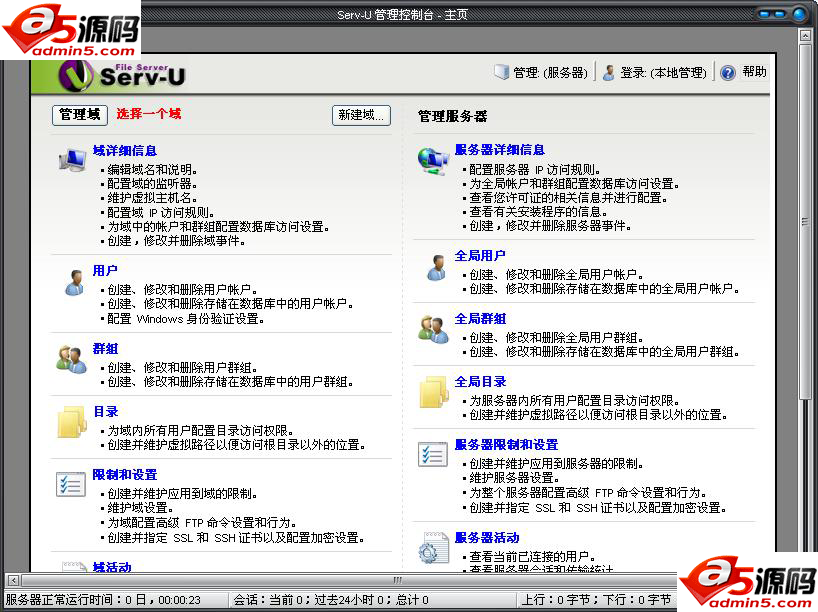Click the text 配置服务器 IP 访问规则

(535, 170)
